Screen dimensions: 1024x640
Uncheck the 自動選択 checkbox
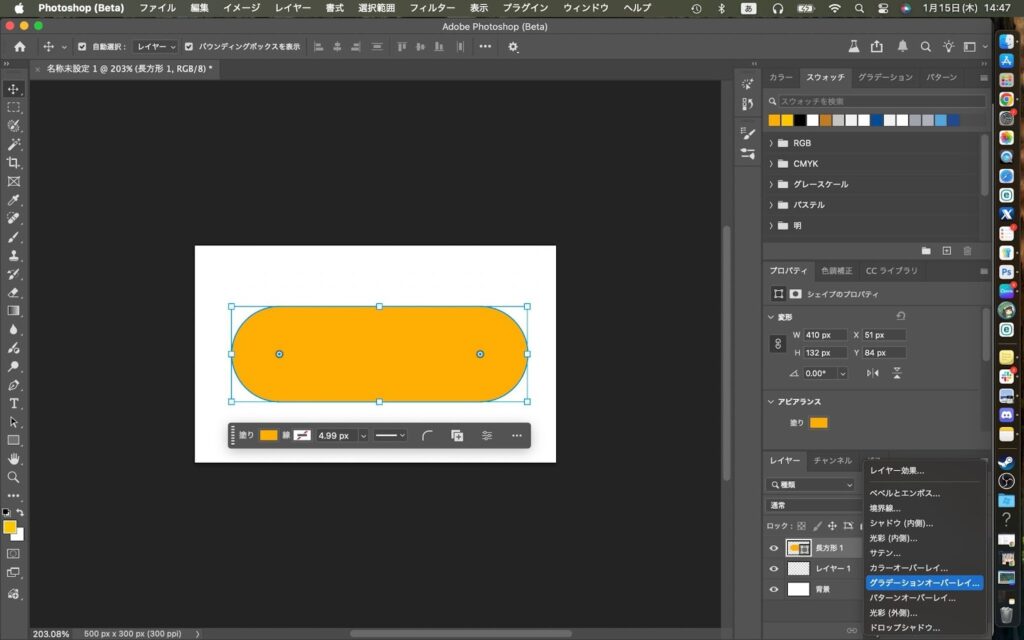tap(82, 47)
